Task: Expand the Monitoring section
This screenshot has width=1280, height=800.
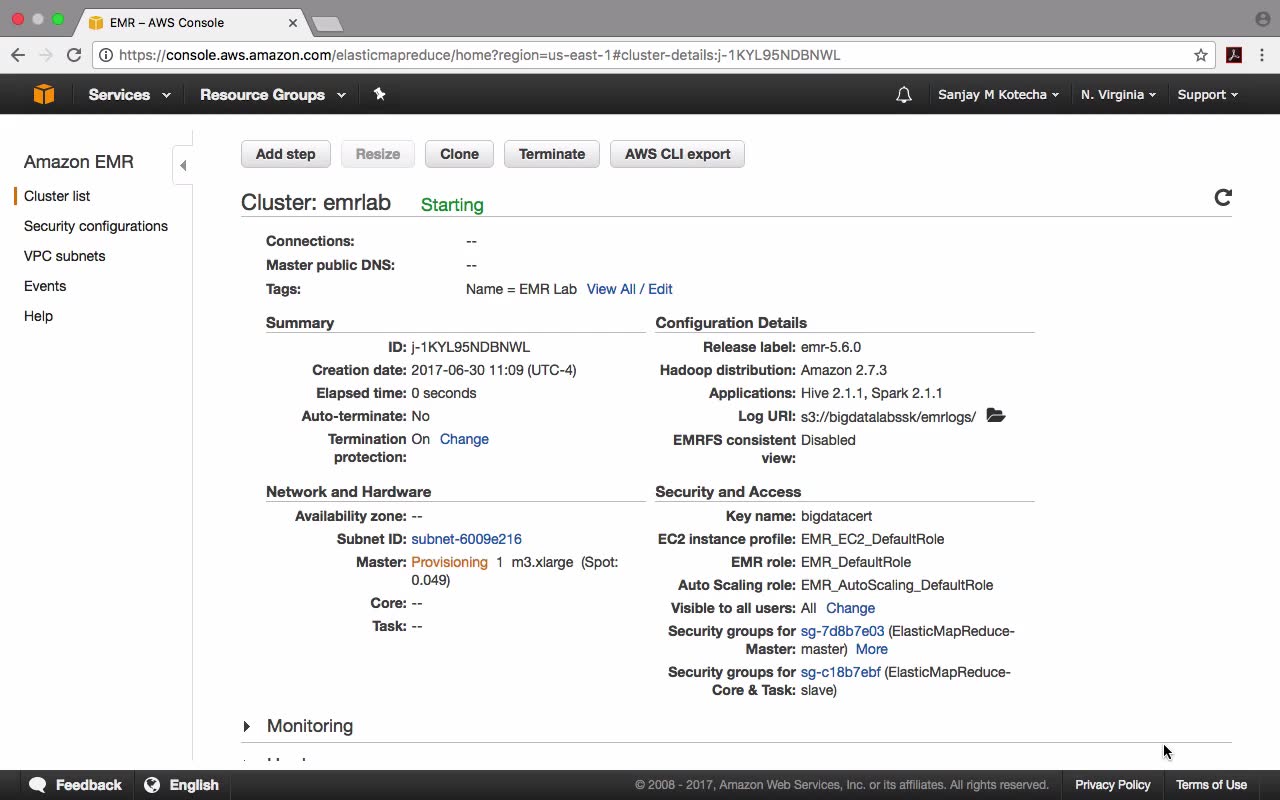Action: pos(246,726)
